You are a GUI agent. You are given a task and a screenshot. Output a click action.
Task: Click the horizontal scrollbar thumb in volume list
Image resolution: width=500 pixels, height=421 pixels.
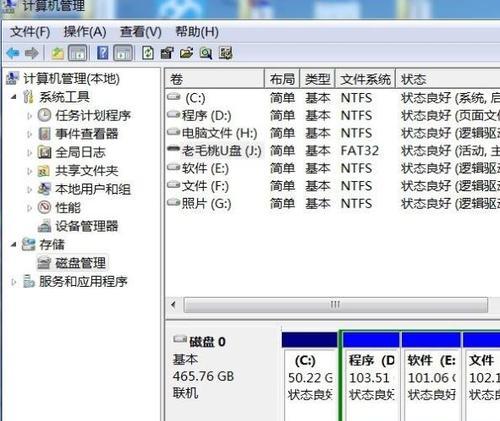pyautogui.click(x=336, y=305)
